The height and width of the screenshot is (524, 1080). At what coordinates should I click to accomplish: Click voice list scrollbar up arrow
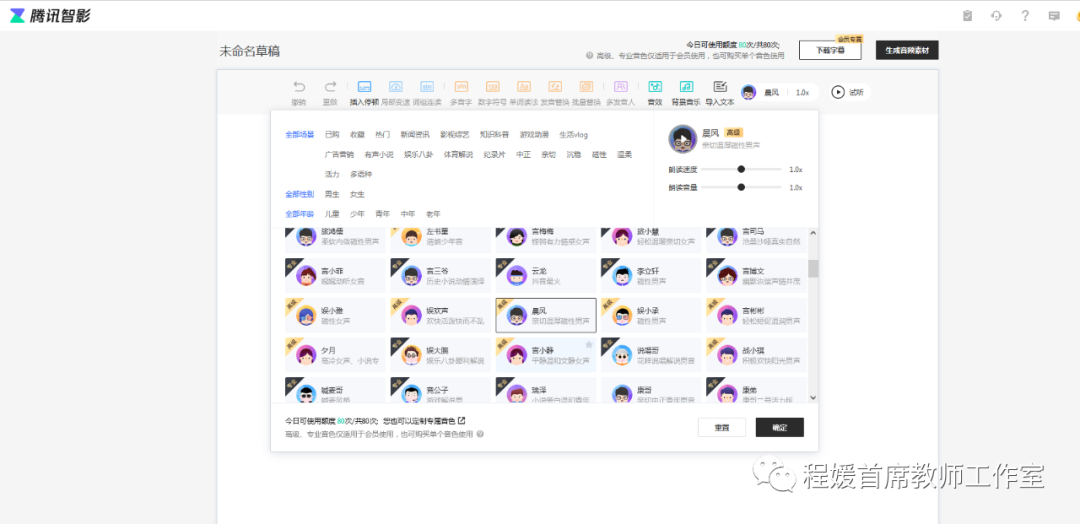[x=813, y=233]
